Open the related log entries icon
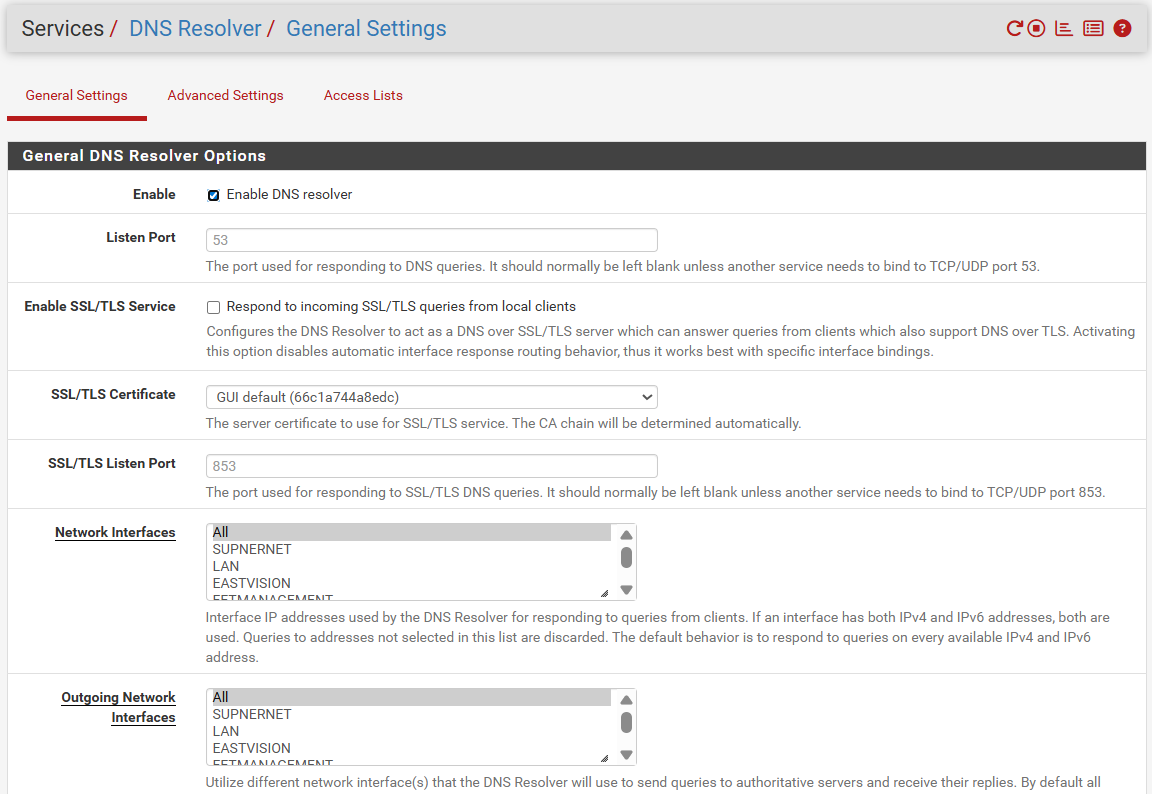Screen dimensions: 1152x794 pyautogui.click(x=1093, y=29)
